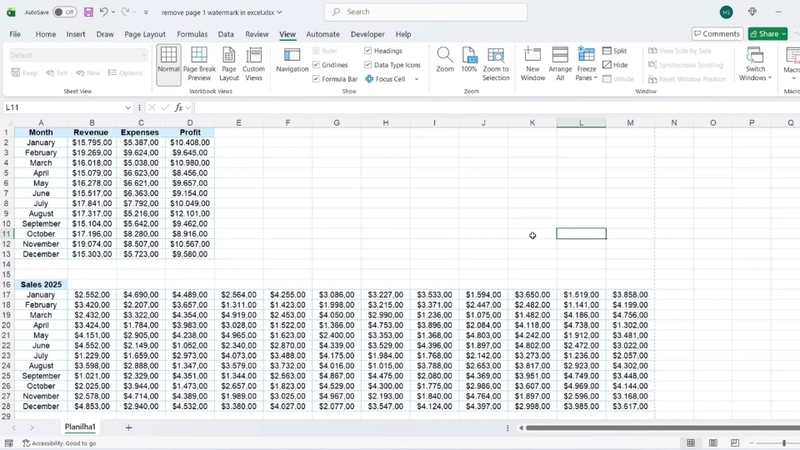Click cell with $12.101,00 profit
The width and height of the screenshot is (800, 450).
[190, 213]
